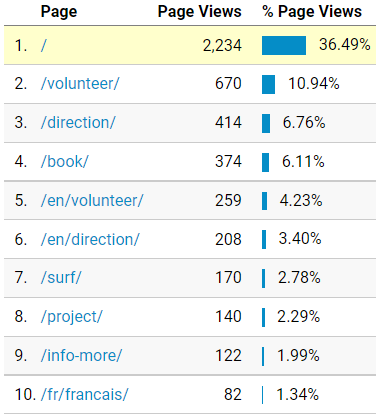Open the /en/direction/ page link

[x=90, y=240]
